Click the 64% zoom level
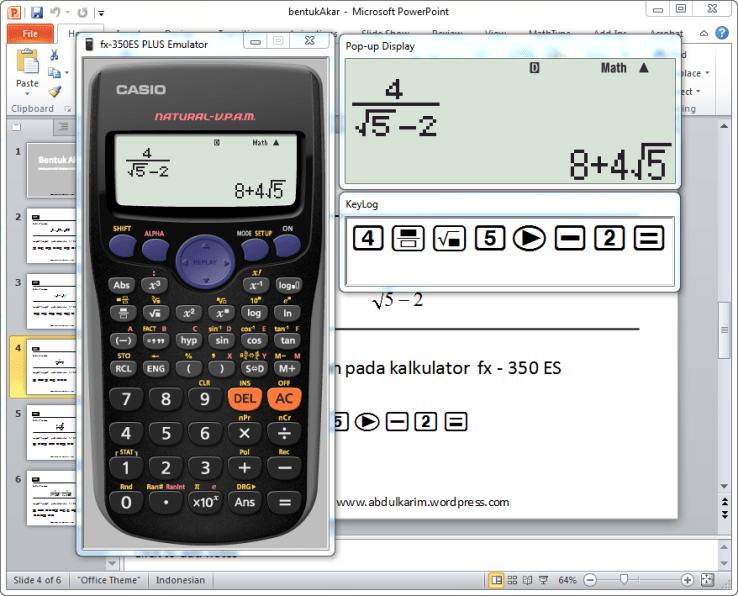This screenshot has height=596, width=738. coord(567,580)
